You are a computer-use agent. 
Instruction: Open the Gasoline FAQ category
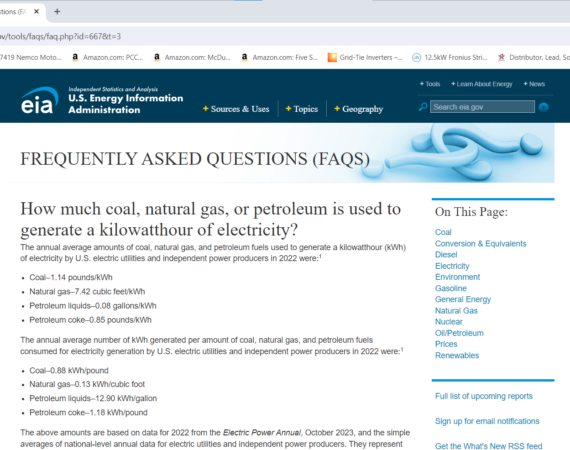[451, 288]
